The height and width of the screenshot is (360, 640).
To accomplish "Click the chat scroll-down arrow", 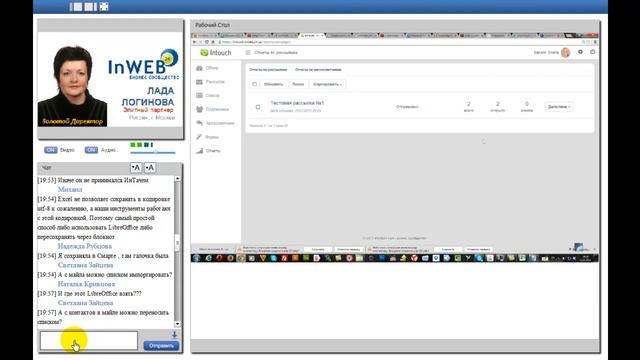I will tap(177, 324).
